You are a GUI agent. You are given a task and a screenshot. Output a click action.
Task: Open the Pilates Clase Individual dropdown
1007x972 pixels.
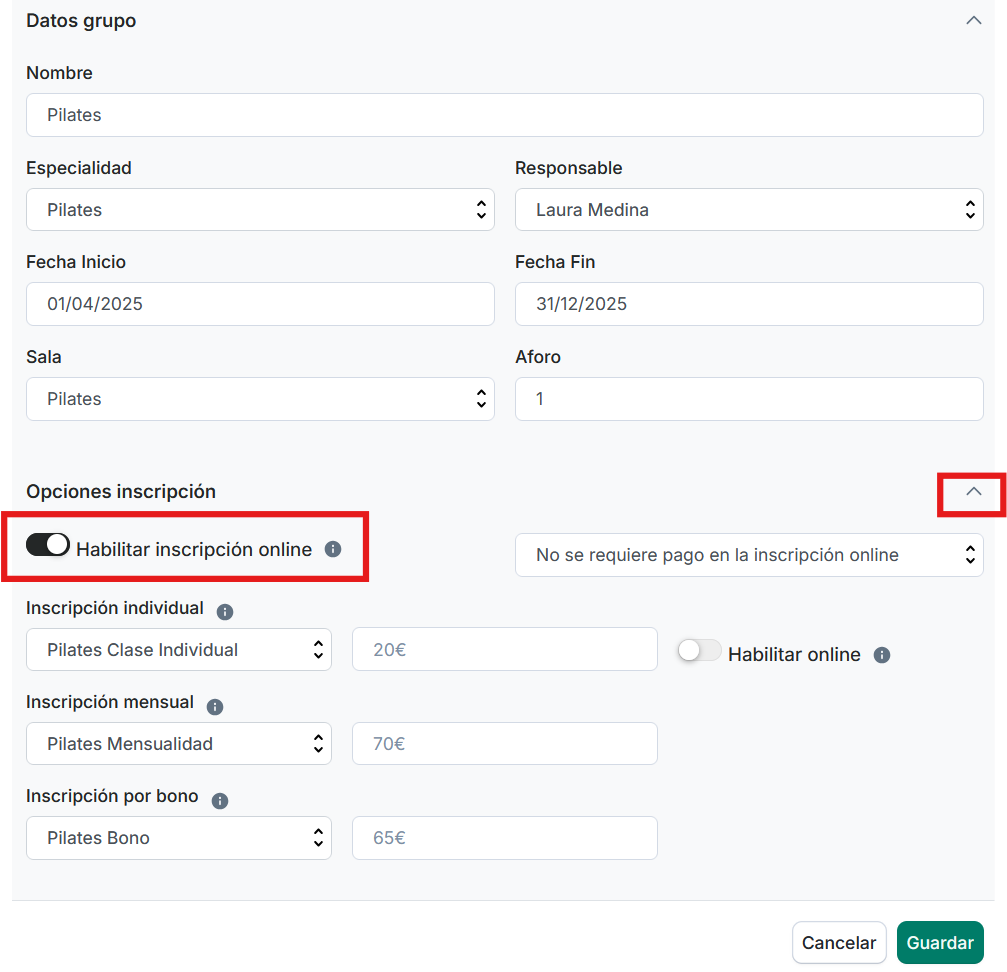pyautogui.click(x=178, y=650)
